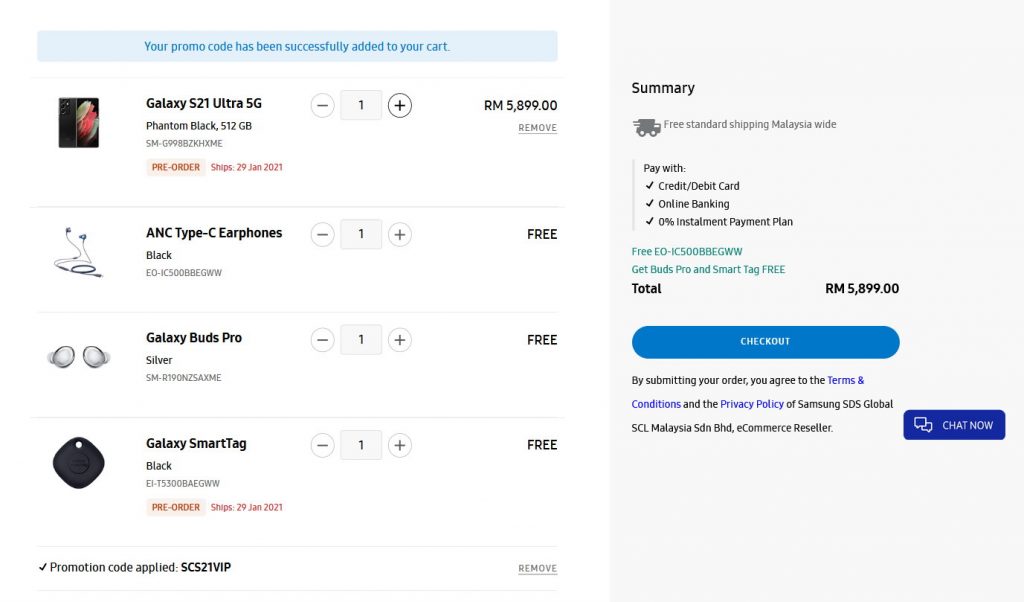1024x602 pixels.
Task: Decrease quantity of Galaxy S21 Ultra 5G
Action: [322, 105]
